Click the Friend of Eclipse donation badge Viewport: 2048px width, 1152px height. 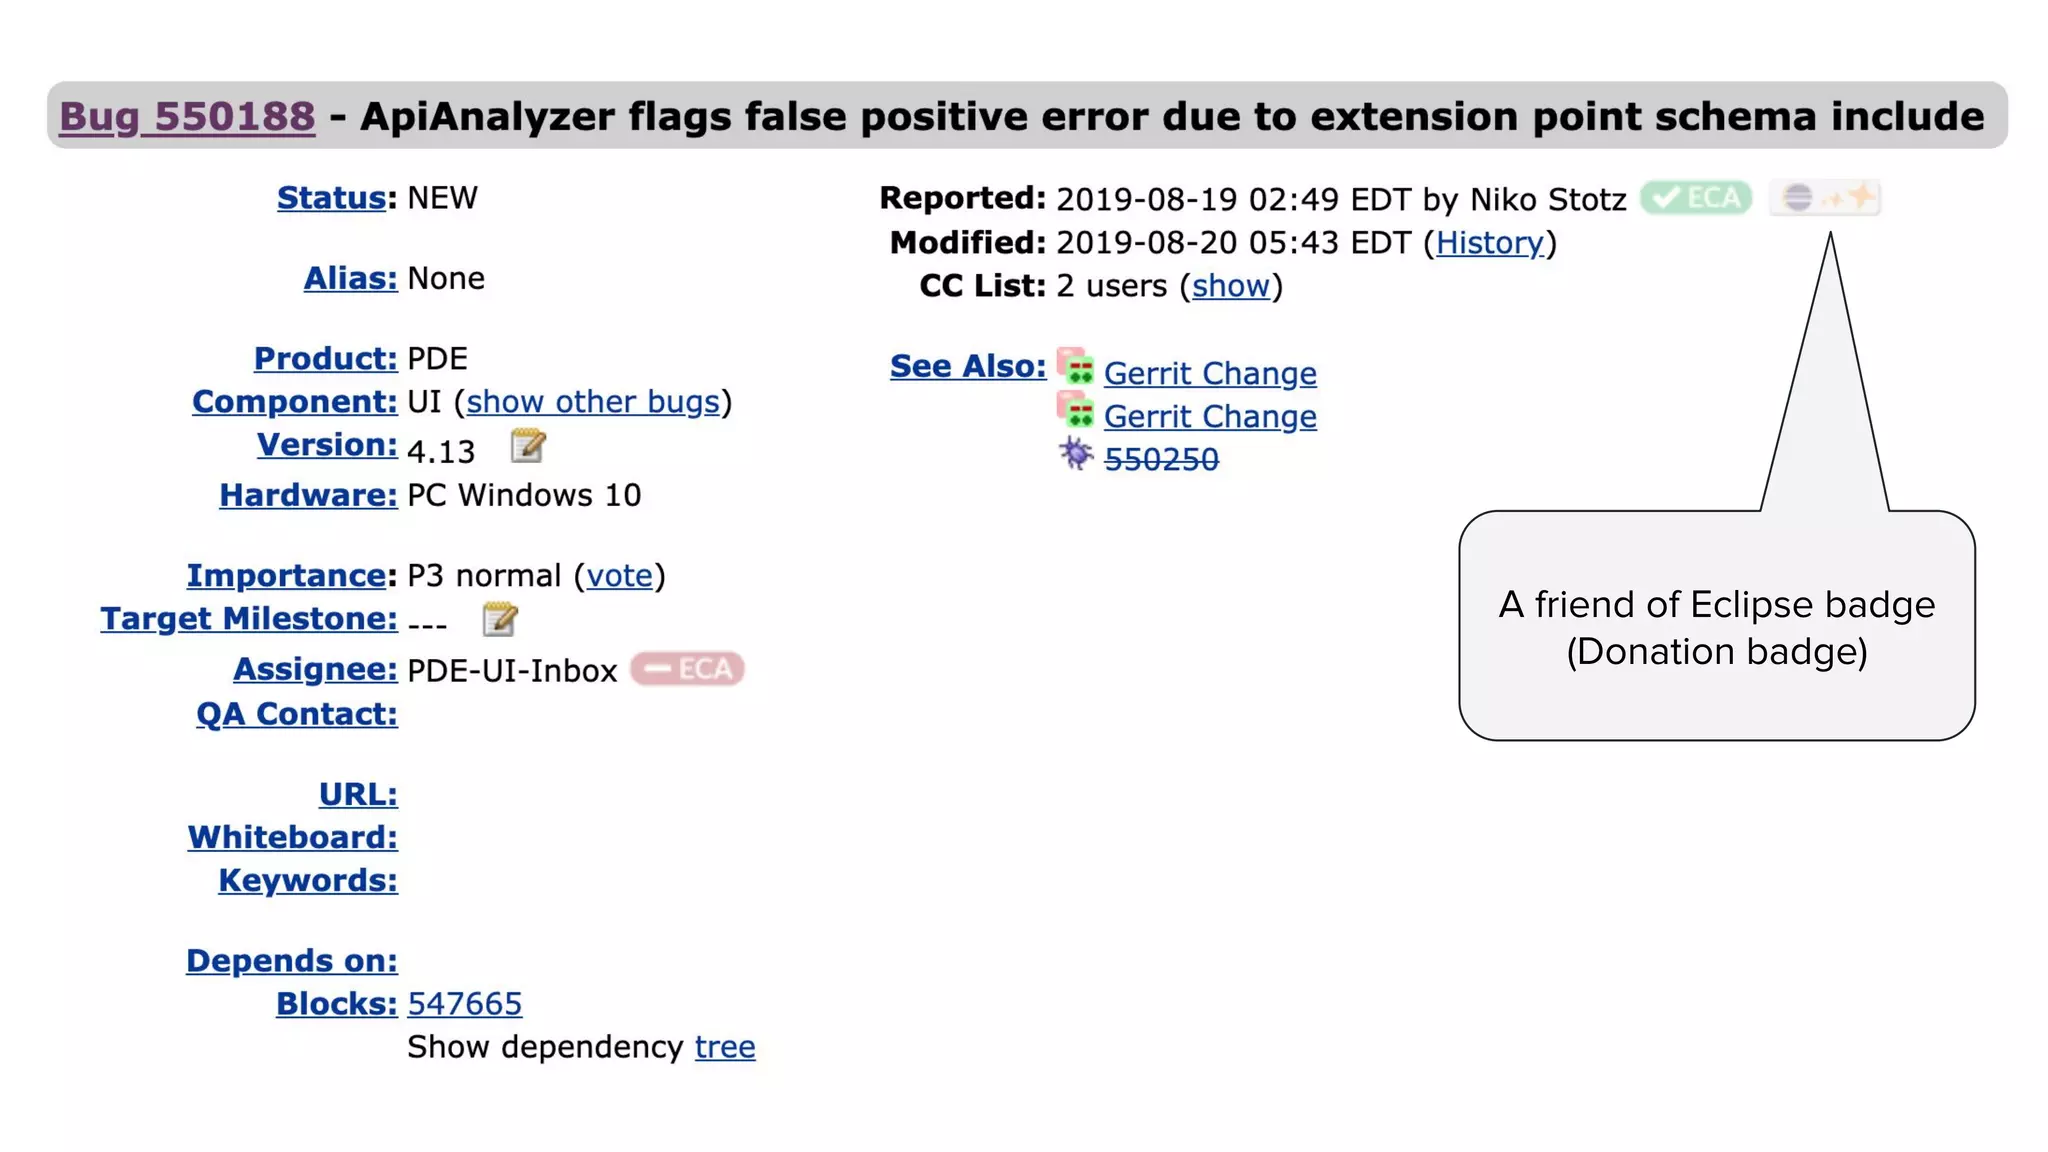click(x=1825, y=198)
